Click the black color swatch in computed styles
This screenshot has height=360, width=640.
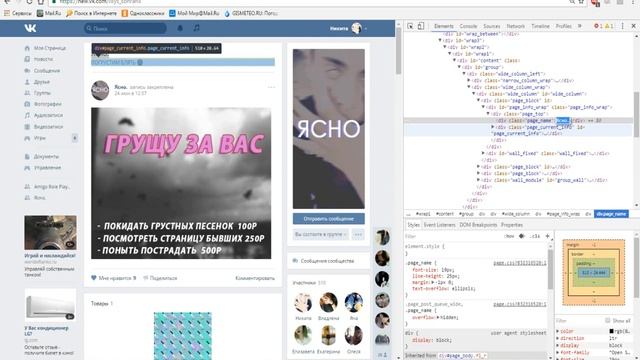click(611, 331)
